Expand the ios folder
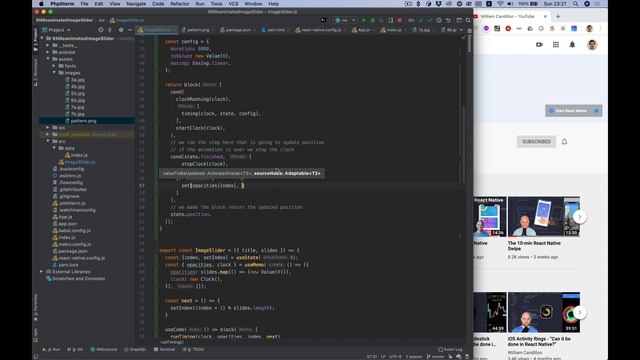This screenshot has width=640, height=360. [48, 127]
